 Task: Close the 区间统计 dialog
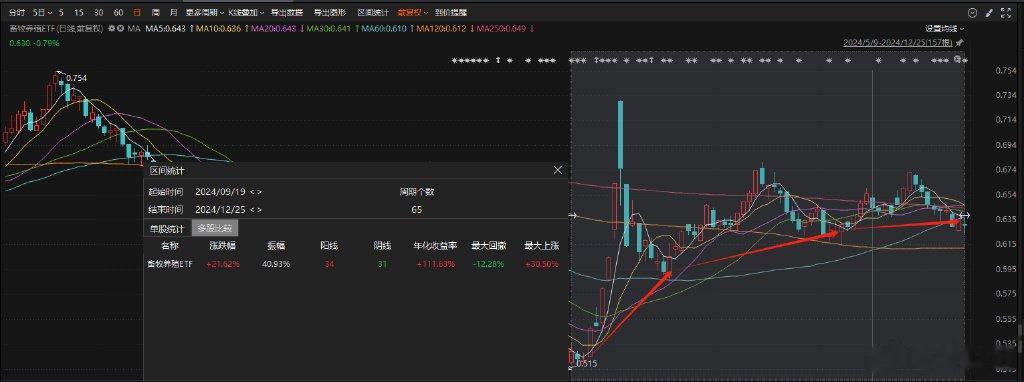(558, 170)
